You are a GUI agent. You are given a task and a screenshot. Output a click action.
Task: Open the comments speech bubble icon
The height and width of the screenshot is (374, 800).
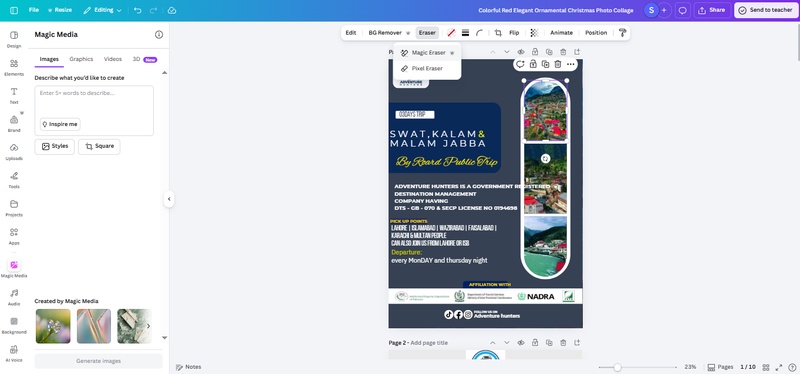(x=682, y=10)
